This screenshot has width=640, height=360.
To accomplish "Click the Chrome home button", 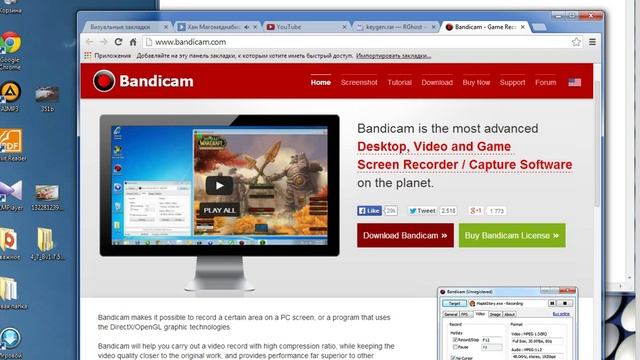I will click(133, 42).
